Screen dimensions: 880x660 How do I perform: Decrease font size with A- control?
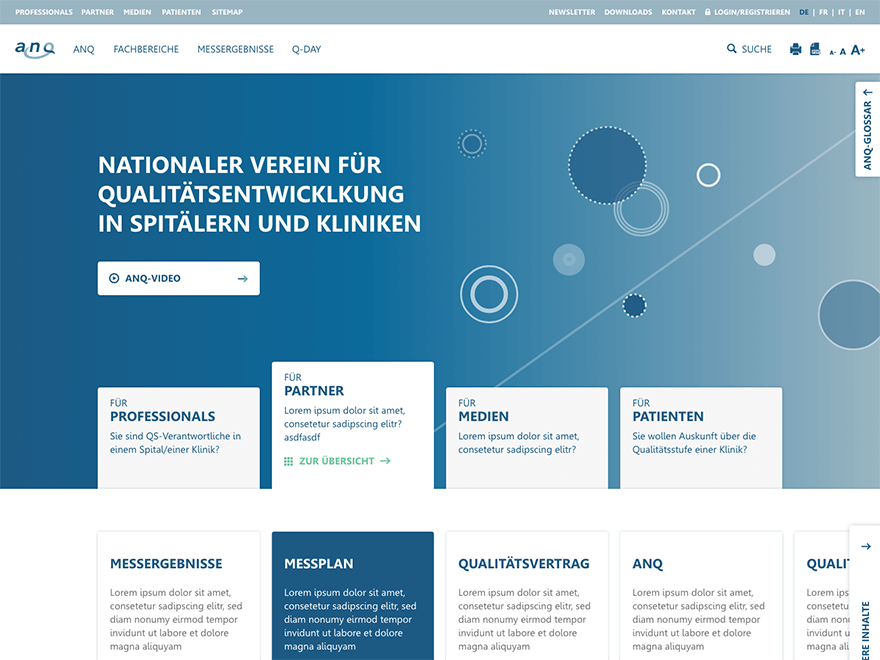(833, 52)
